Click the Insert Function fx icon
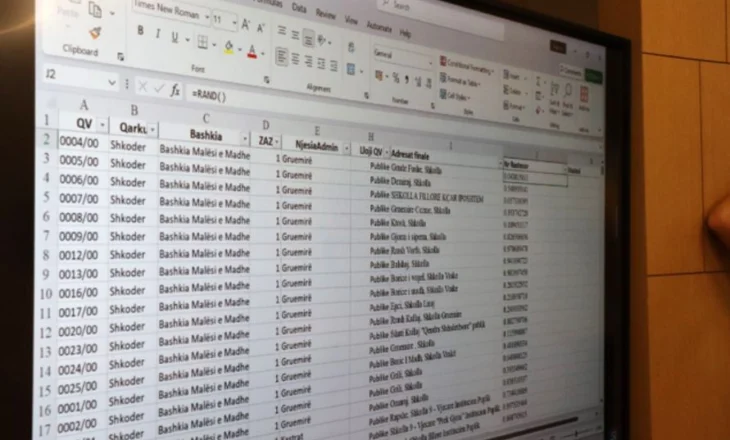This screenshot has height=440, width=730. tap(175, 89)
